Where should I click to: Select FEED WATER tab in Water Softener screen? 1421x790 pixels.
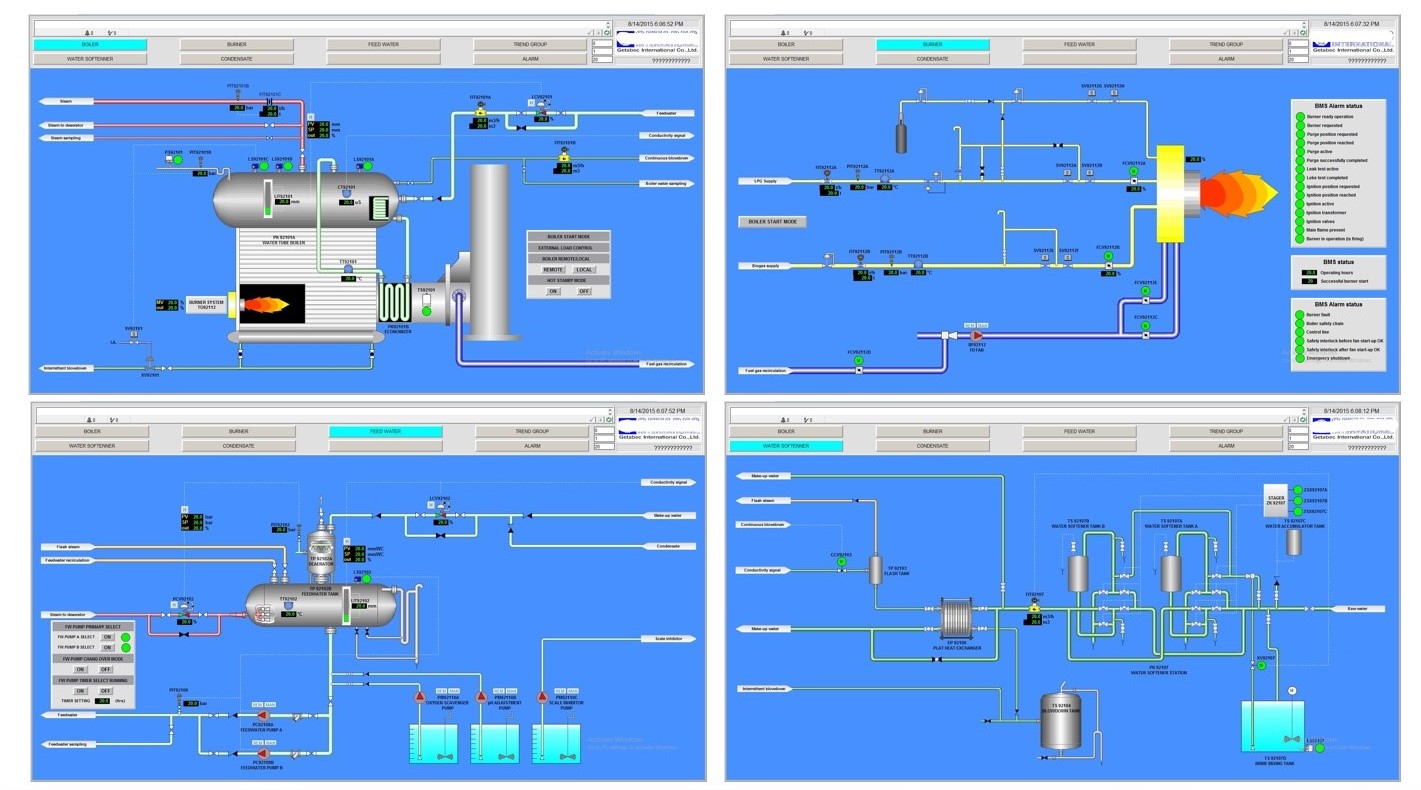1079,431
